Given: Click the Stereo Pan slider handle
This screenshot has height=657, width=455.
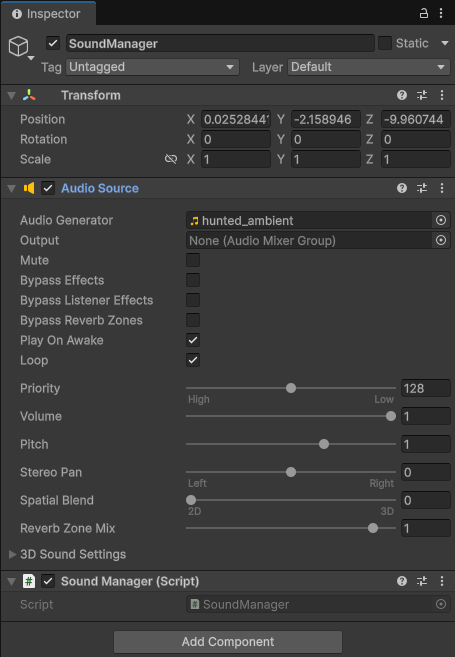Looking at the screenshot, I should tap(291, 472).
